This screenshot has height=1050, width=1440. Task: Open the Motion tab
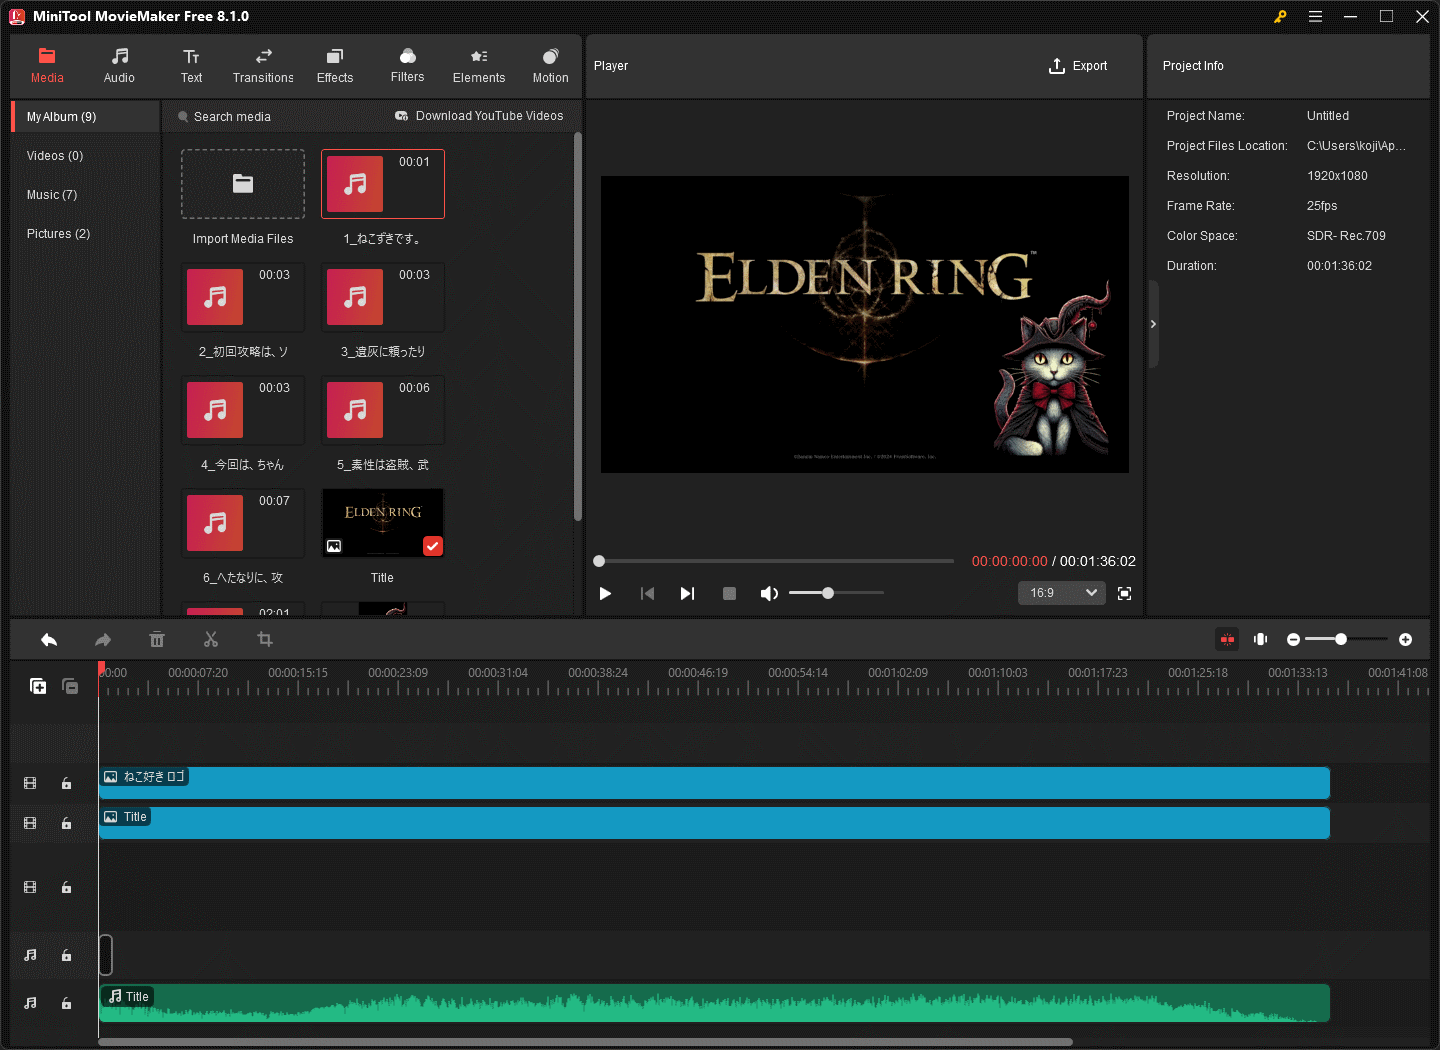550,66
